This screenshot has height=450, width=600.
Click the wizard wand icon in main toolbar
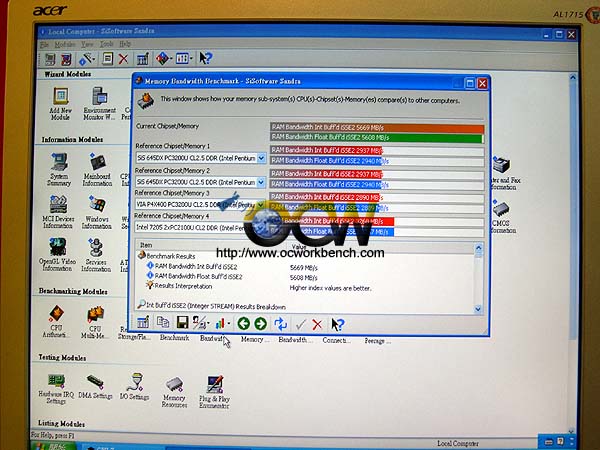[x=86, y=59]
